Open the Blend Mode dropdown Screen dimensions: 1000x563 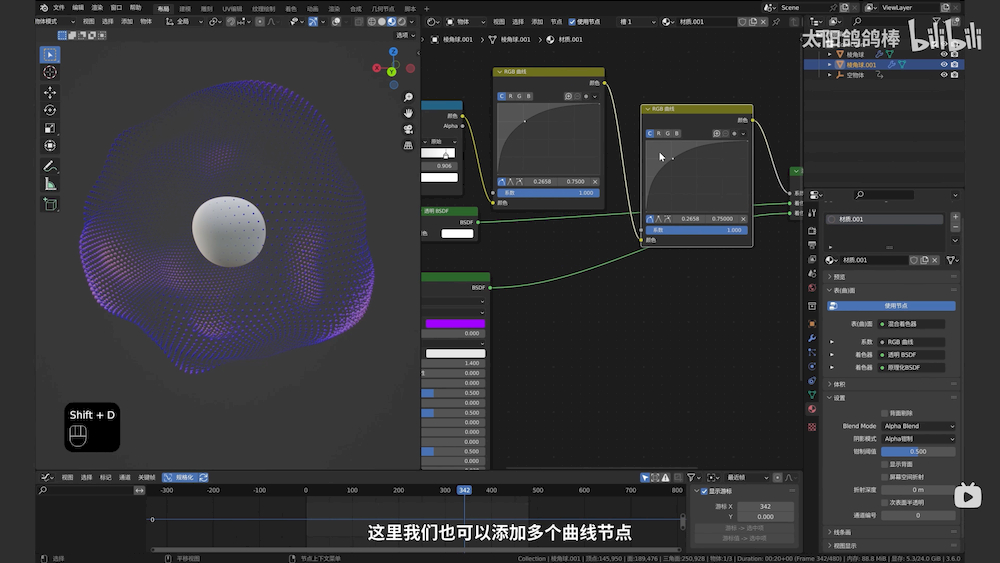click(918, 426)
